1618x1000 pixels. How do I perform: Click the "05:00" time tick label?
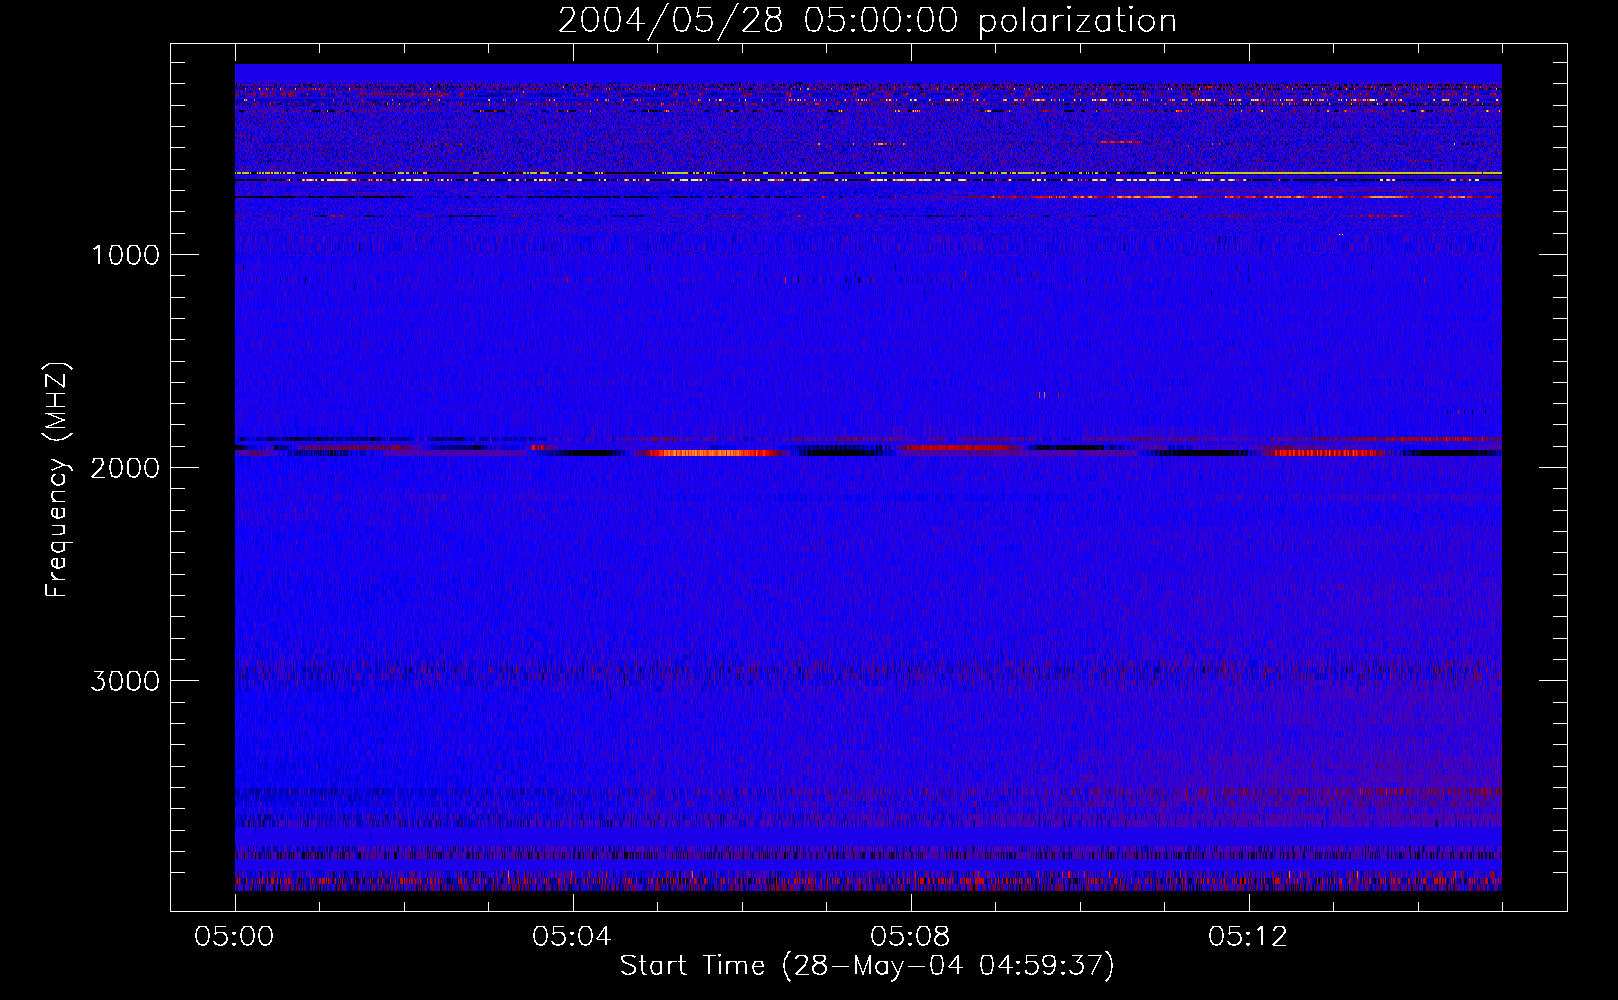[x=235, y=937]
